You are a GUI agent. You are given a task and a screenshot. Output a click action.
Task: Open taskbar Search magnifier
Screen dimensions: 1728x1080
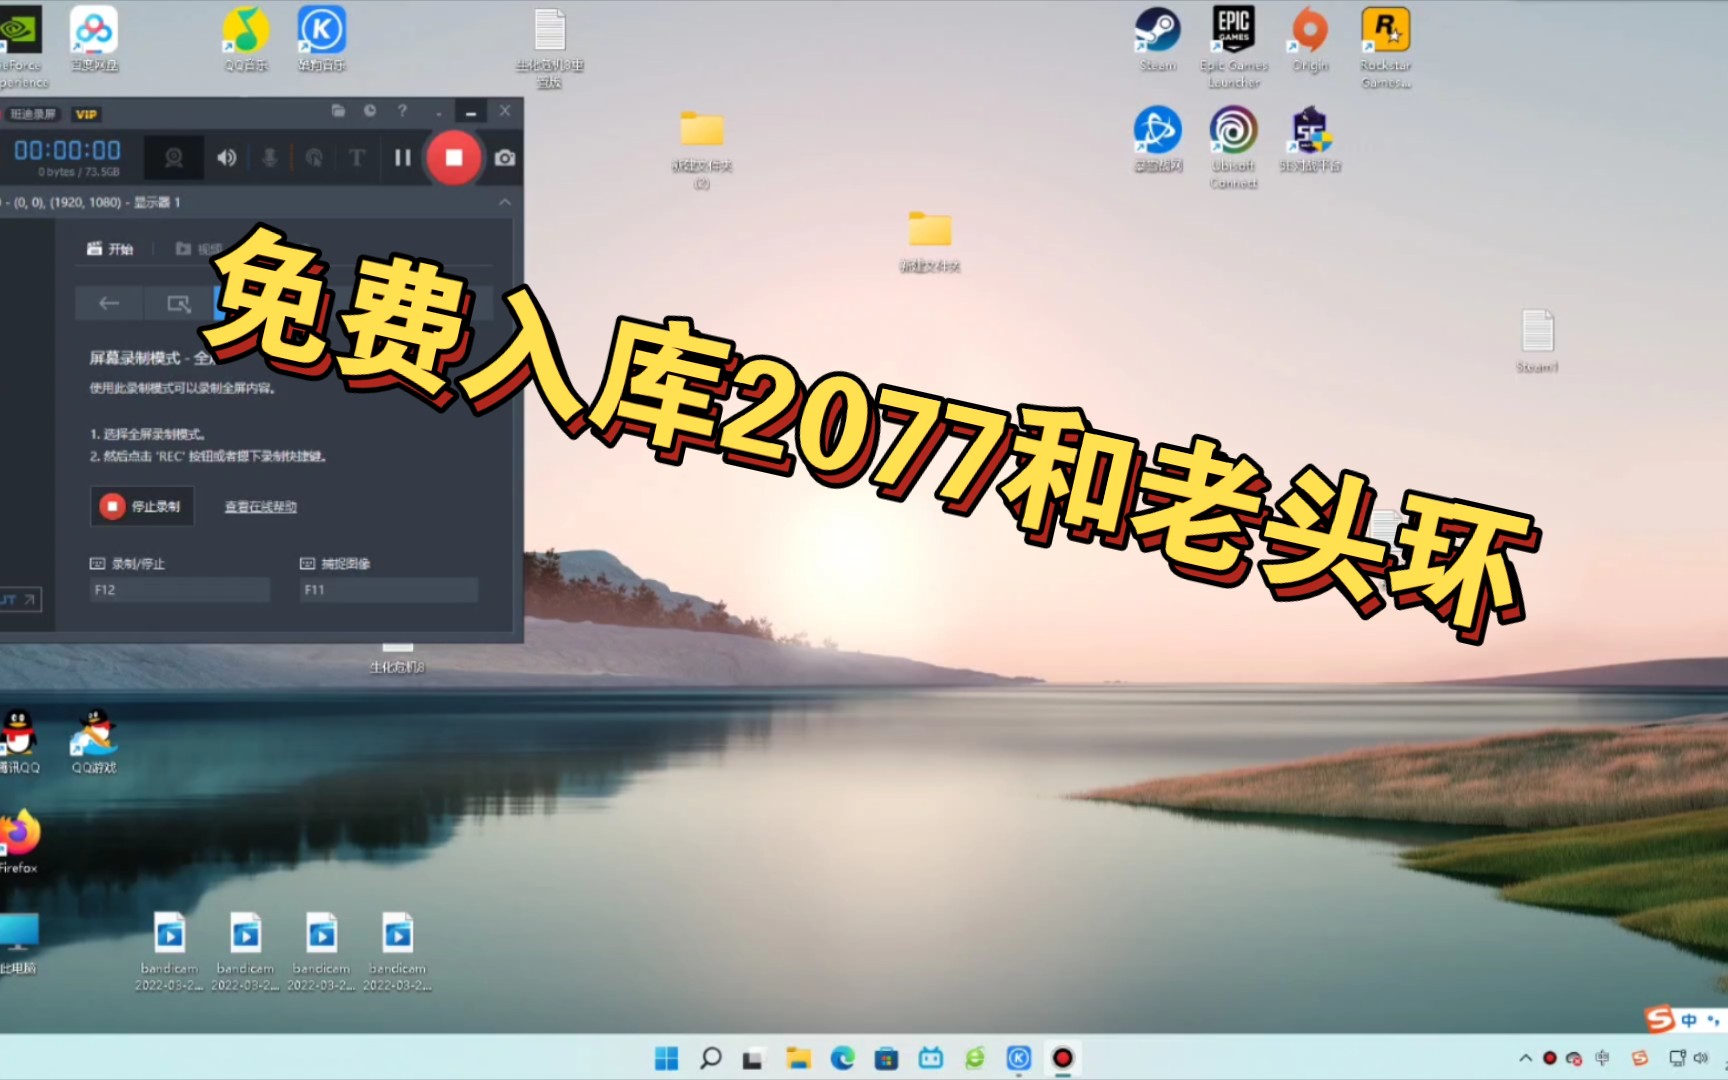point(710,1058)
